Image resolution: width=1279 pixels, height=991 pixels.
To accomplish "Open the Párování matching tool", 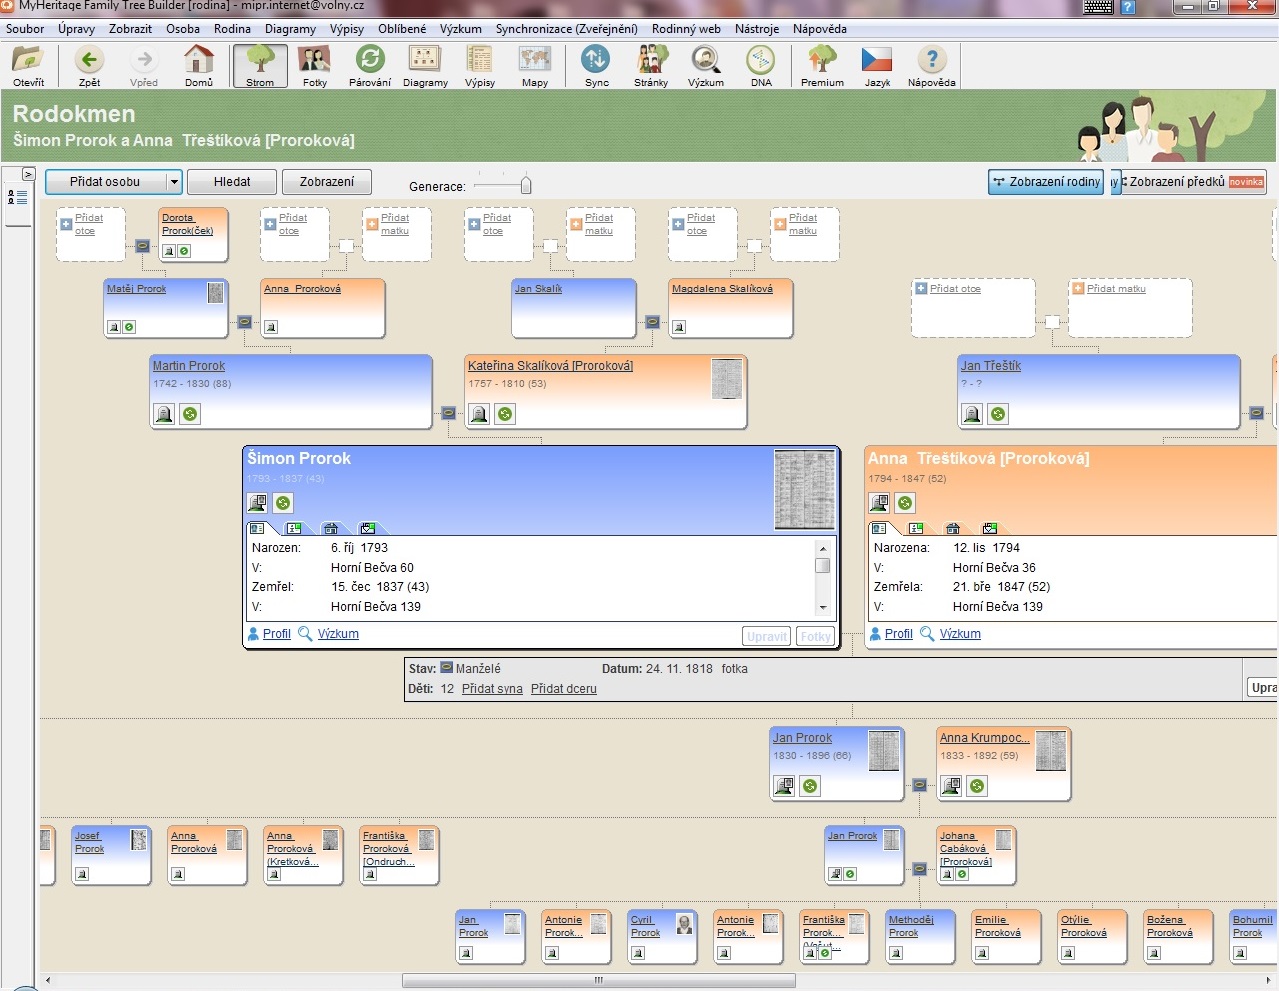I will 370,66.
